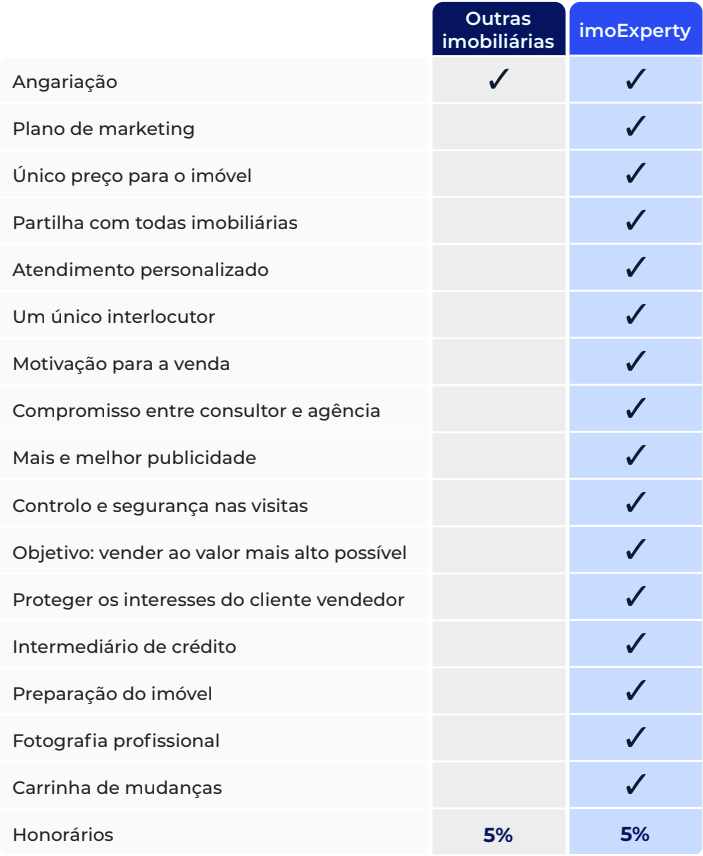703x856 pixels.
Task: Click the Controlo e segurança nas visitas label
Action: 160,505
